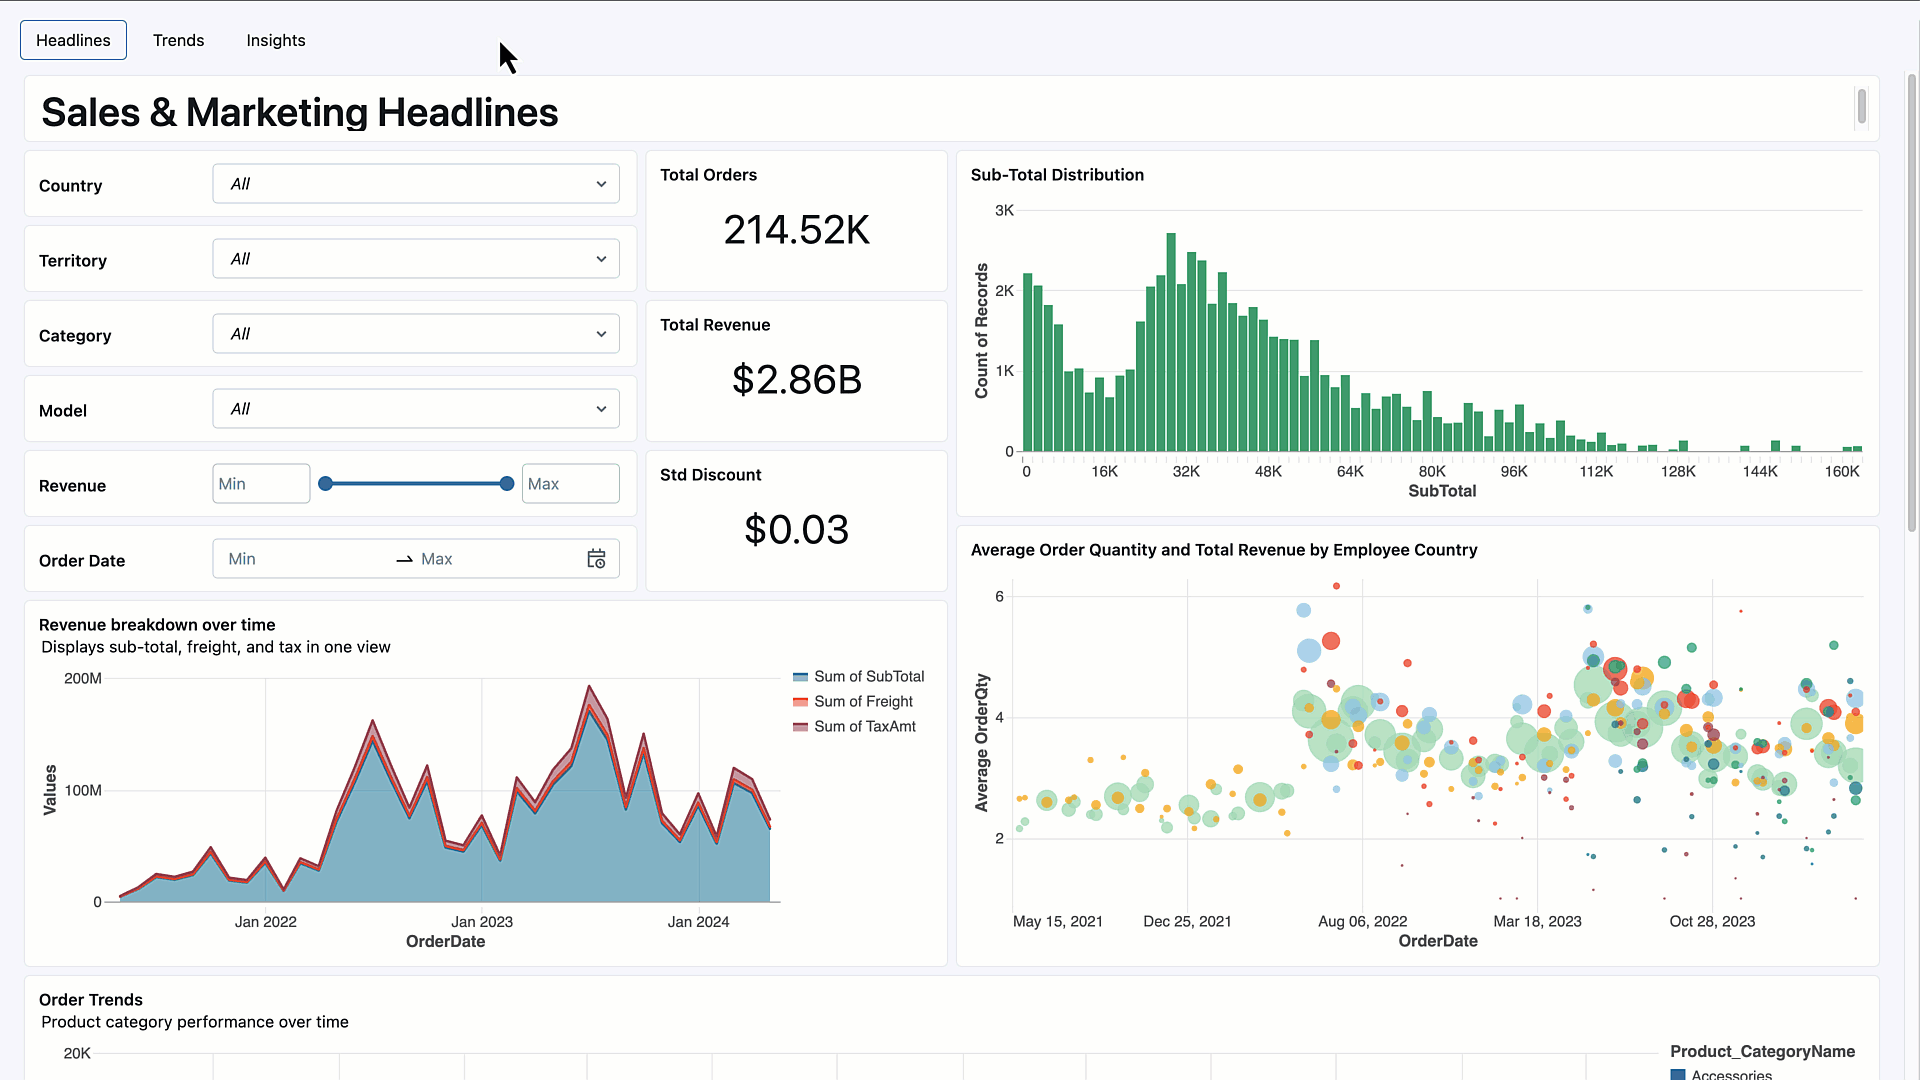This screenshot has height=1080, width=1920.
Task: Expand the Category filter dropdown
Action: (x=416, y=334)
